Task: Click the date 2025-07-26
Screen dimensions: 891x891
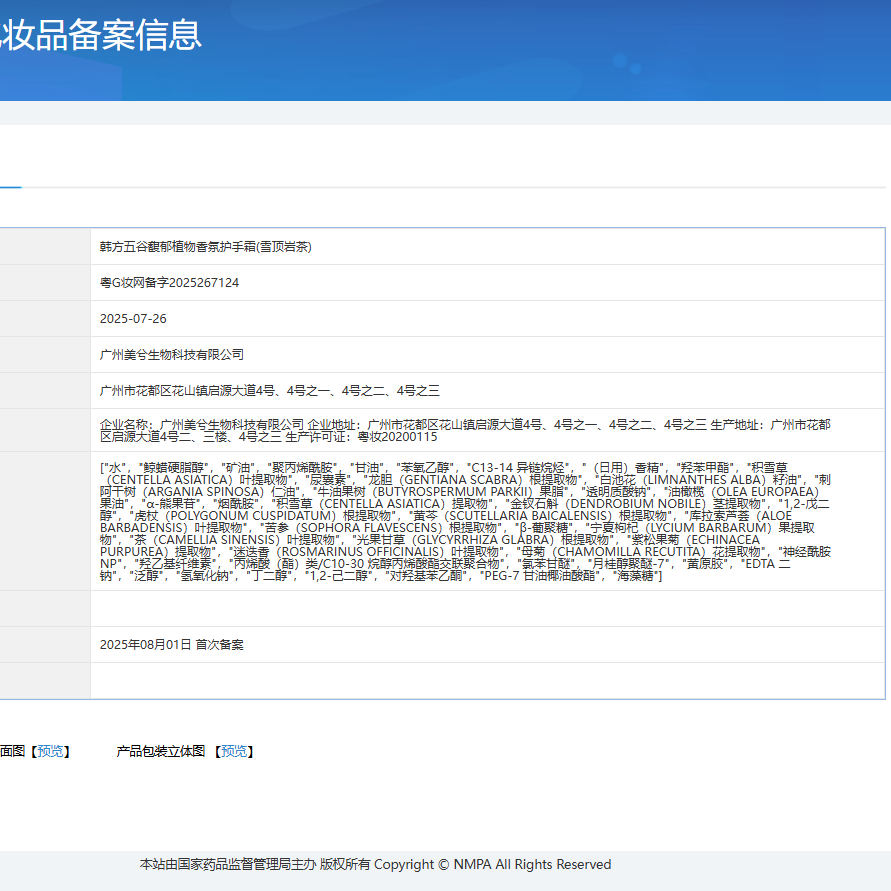Action: (133, 319)
